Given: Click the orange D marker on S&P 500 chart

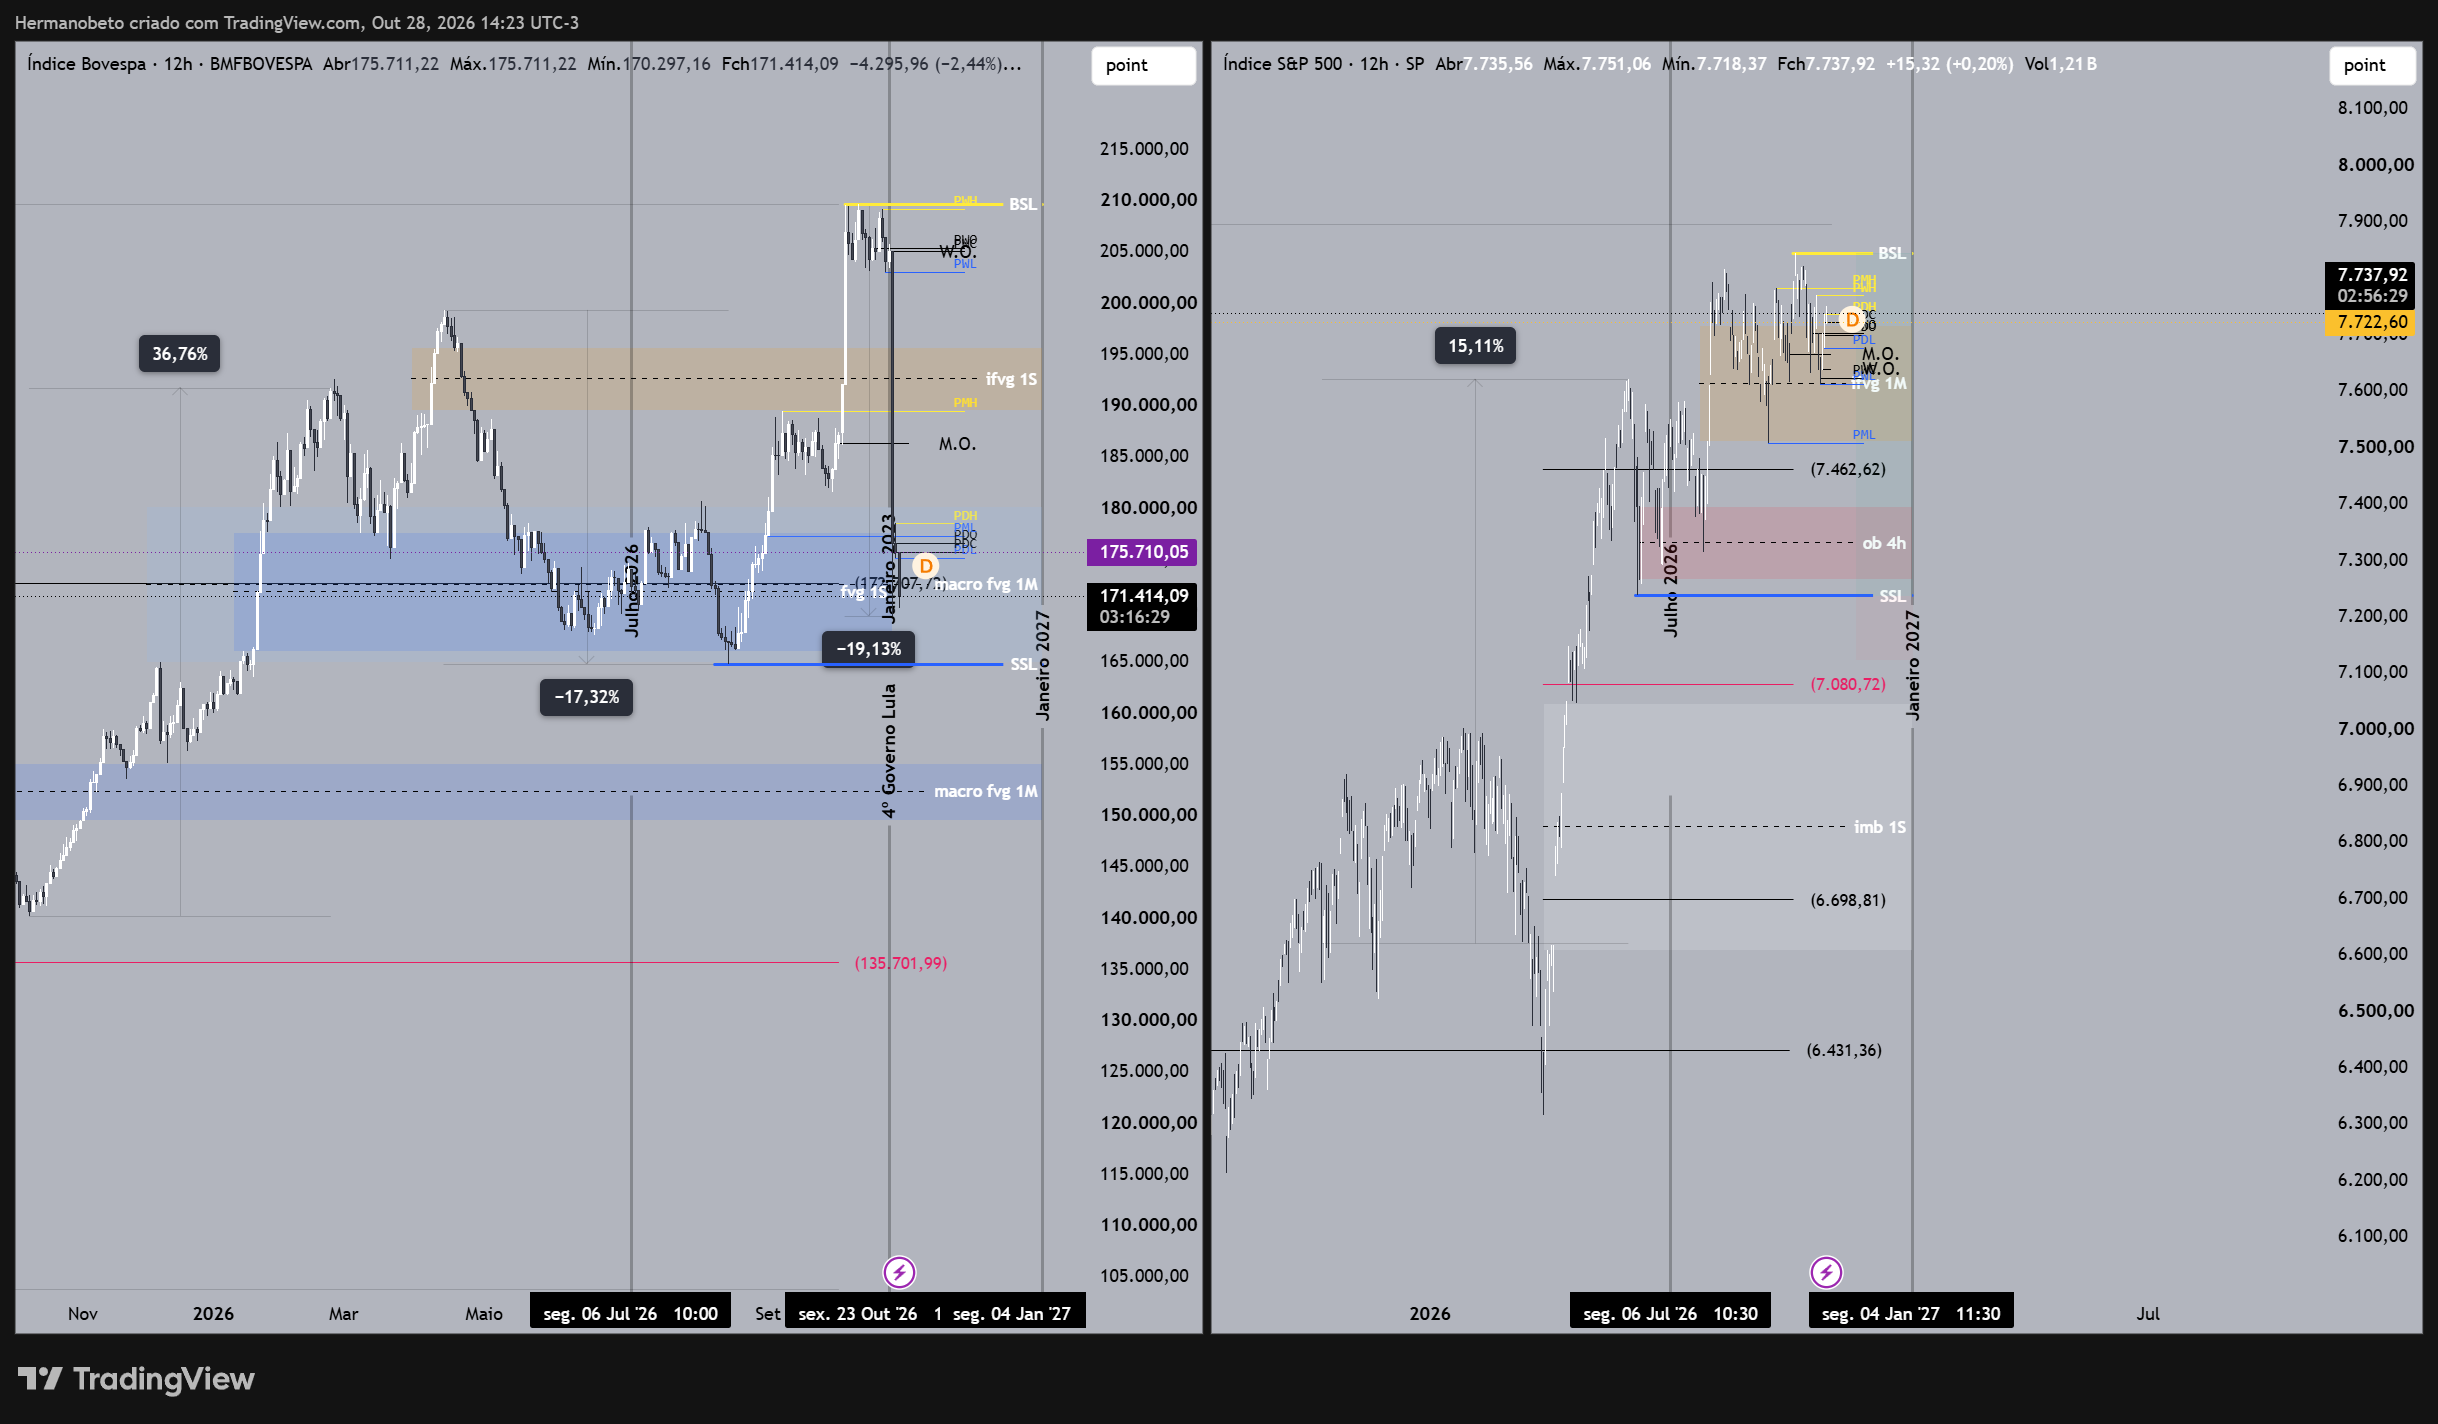Looking at the screenshot, I should [1852, 320].
